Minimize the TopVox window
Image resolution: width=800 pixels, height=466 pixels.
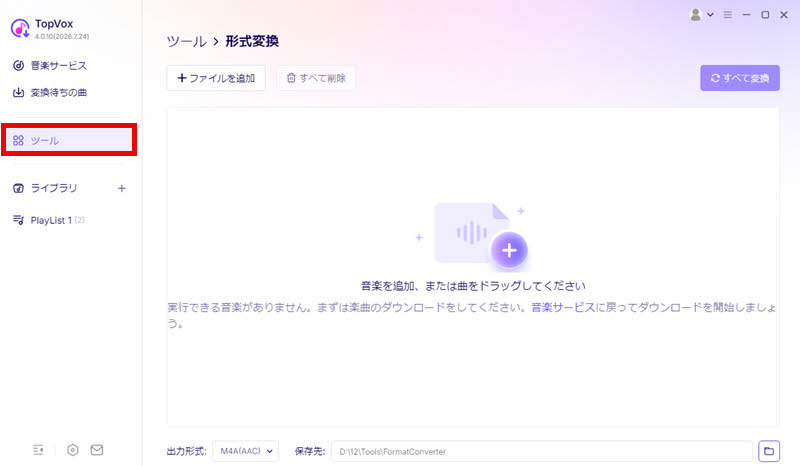pyautogui.click(x=746, y=15)
